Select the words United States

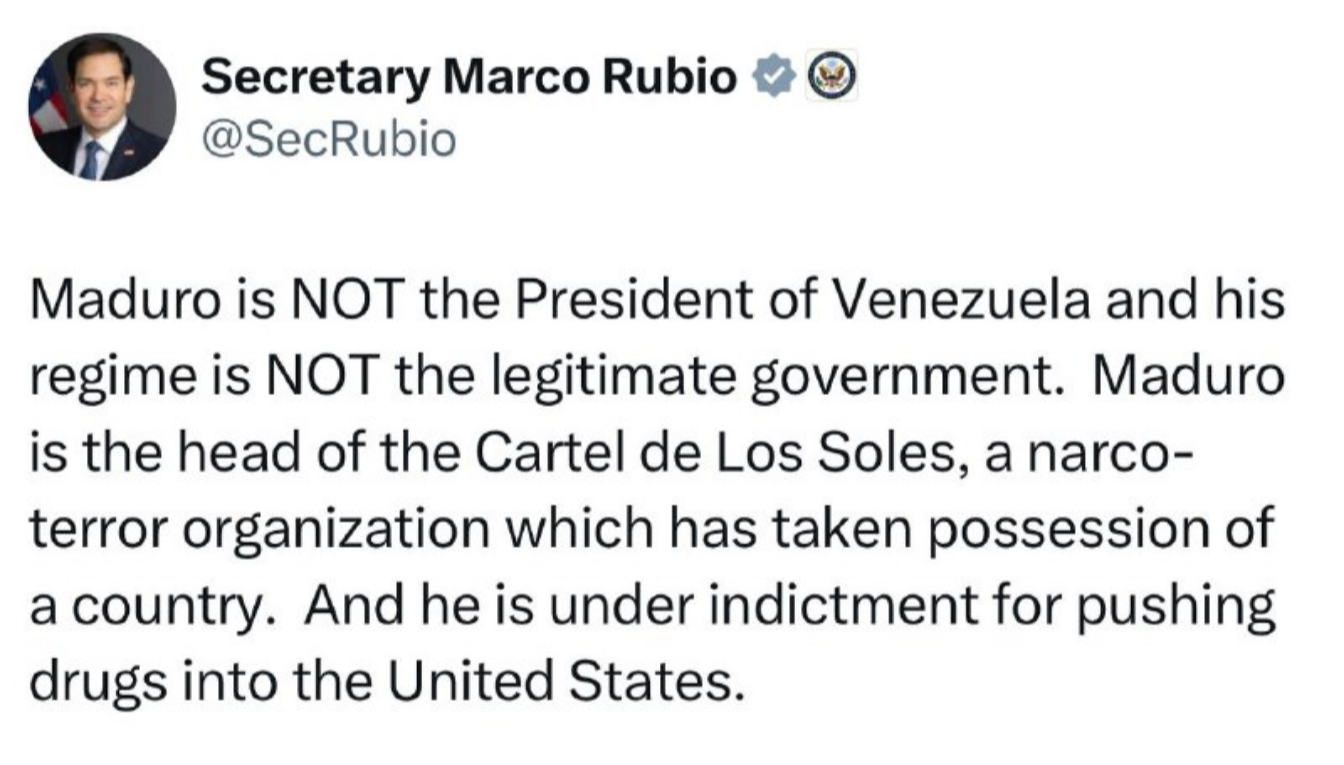(x=567, y=685)
